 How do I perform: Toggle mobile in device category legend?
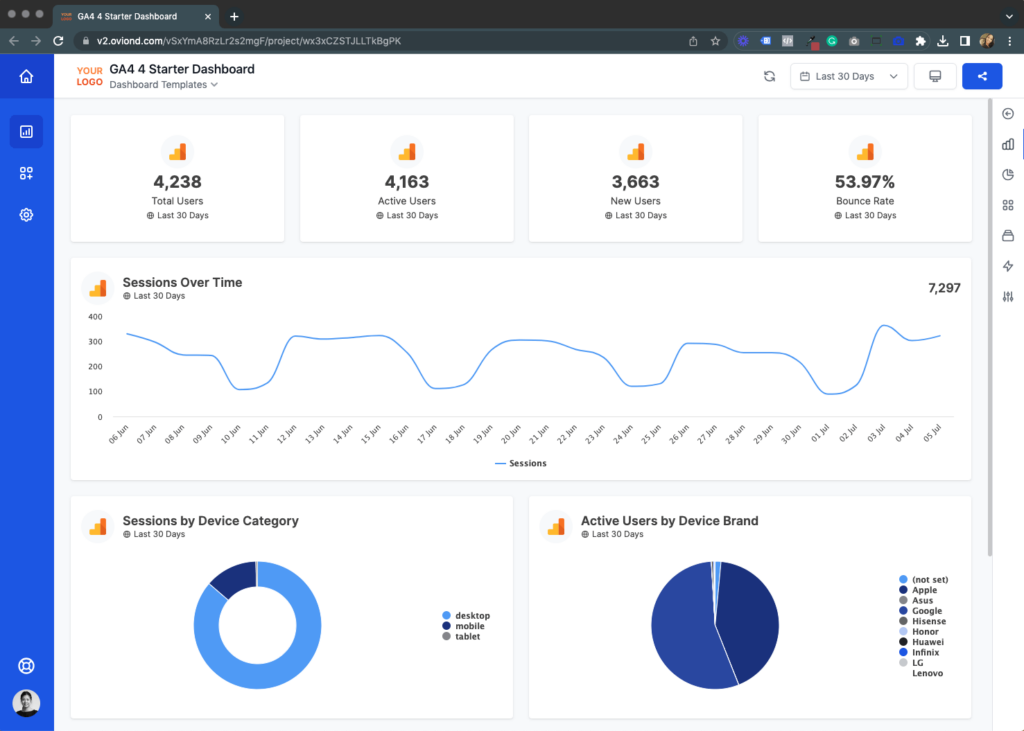coord(464,626)
